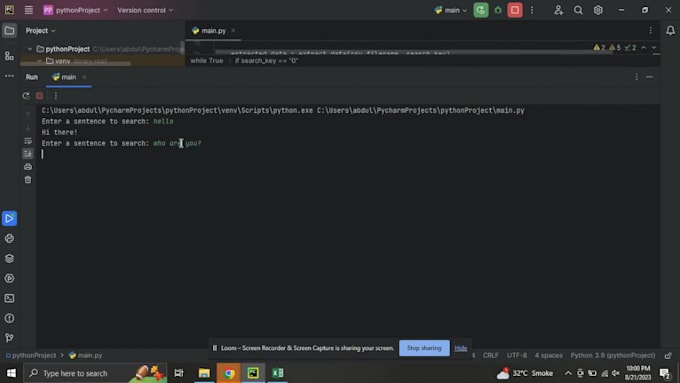Select the venv folder in tree
Viewport: 680px width, 383px height.
[63, 61]
